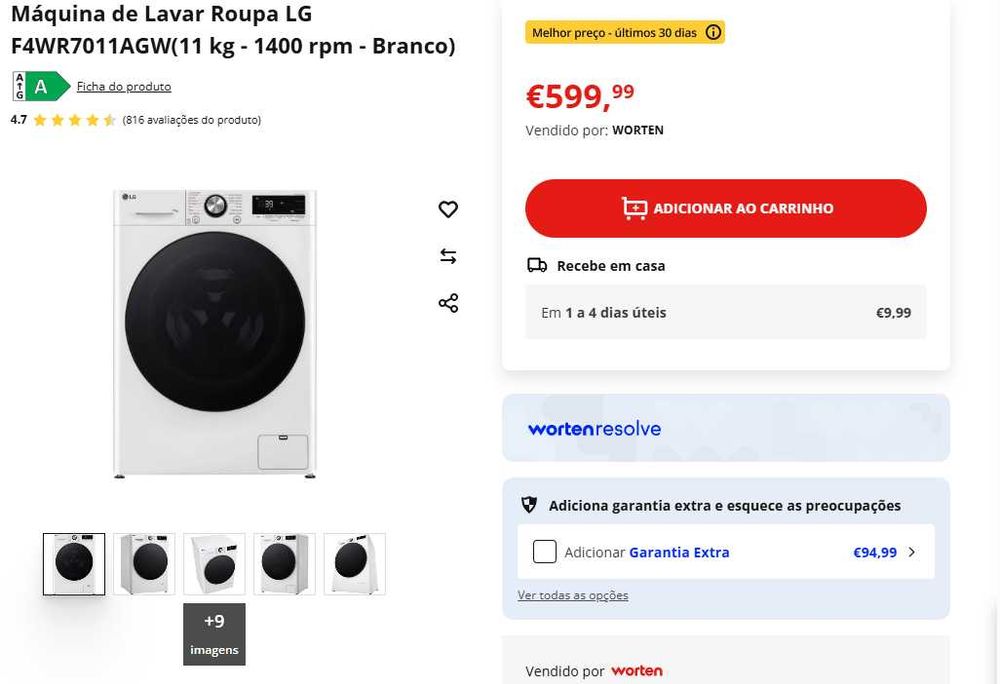Image resolution: width=1000 pixels, height=684 pixels.
Task: Add product to wishlist with heart icon
Action: point(448,209)
